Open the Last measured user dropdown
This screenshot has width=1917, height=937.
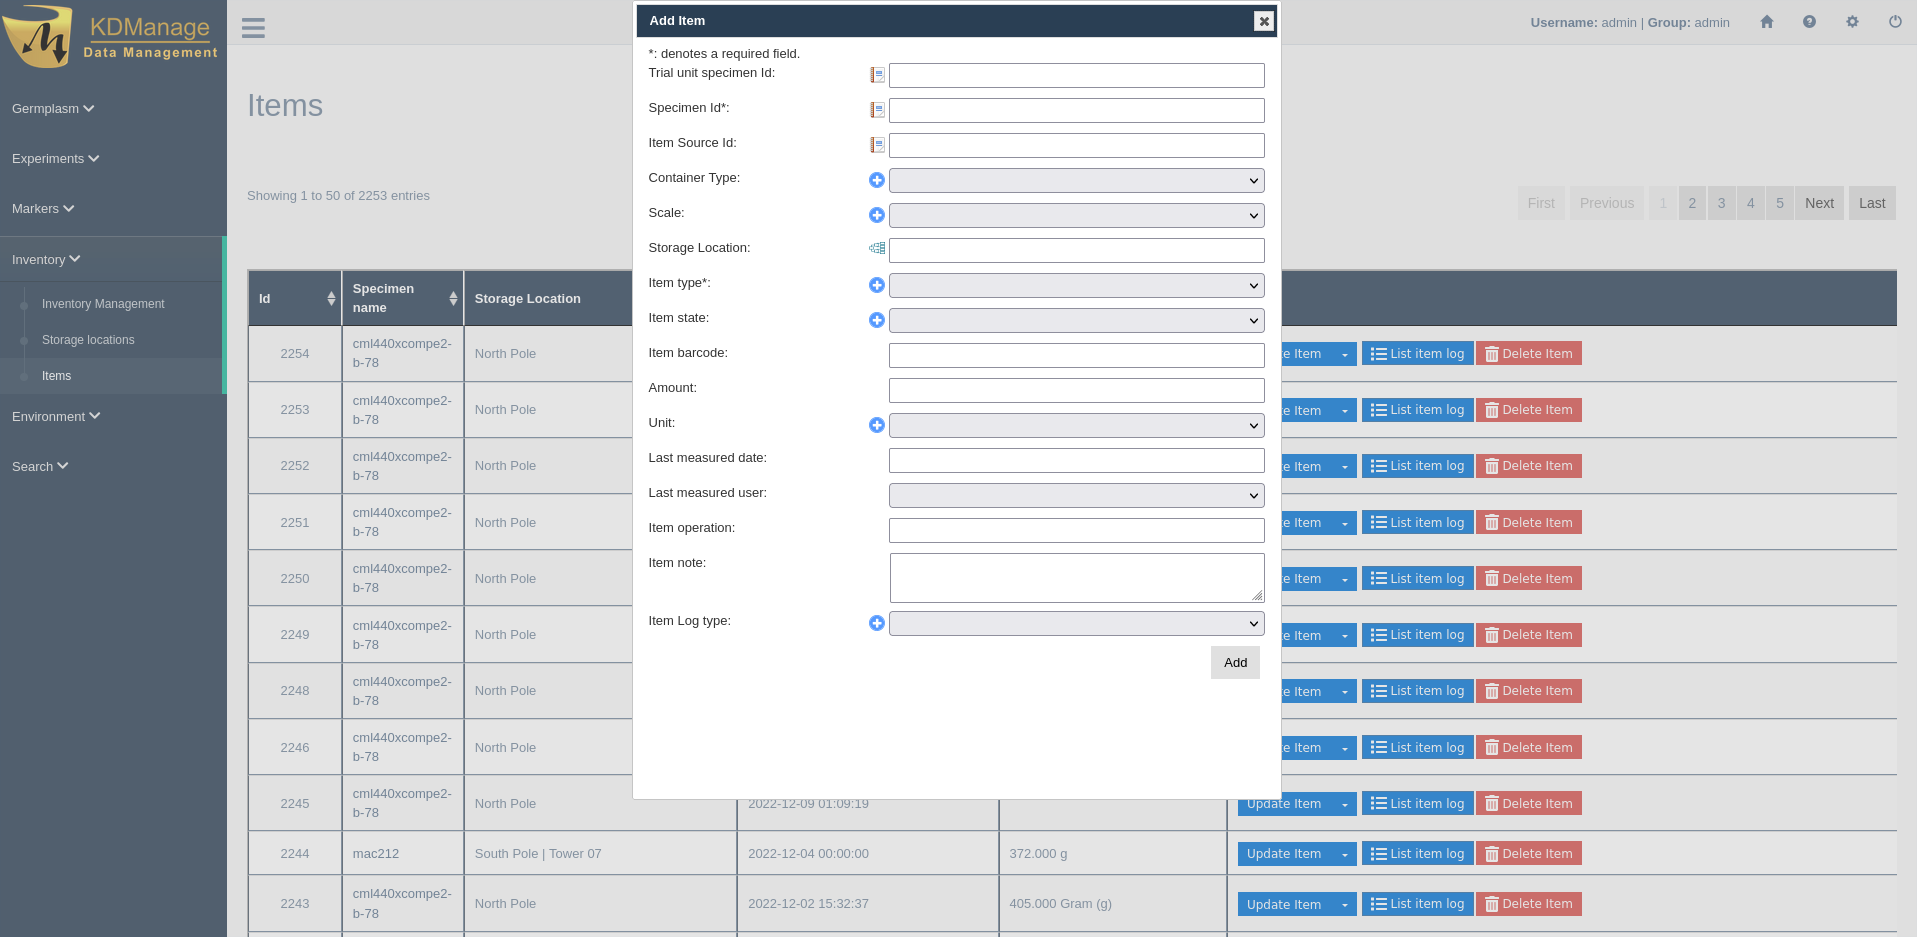pyautogui.click(x=1076, y=496)
